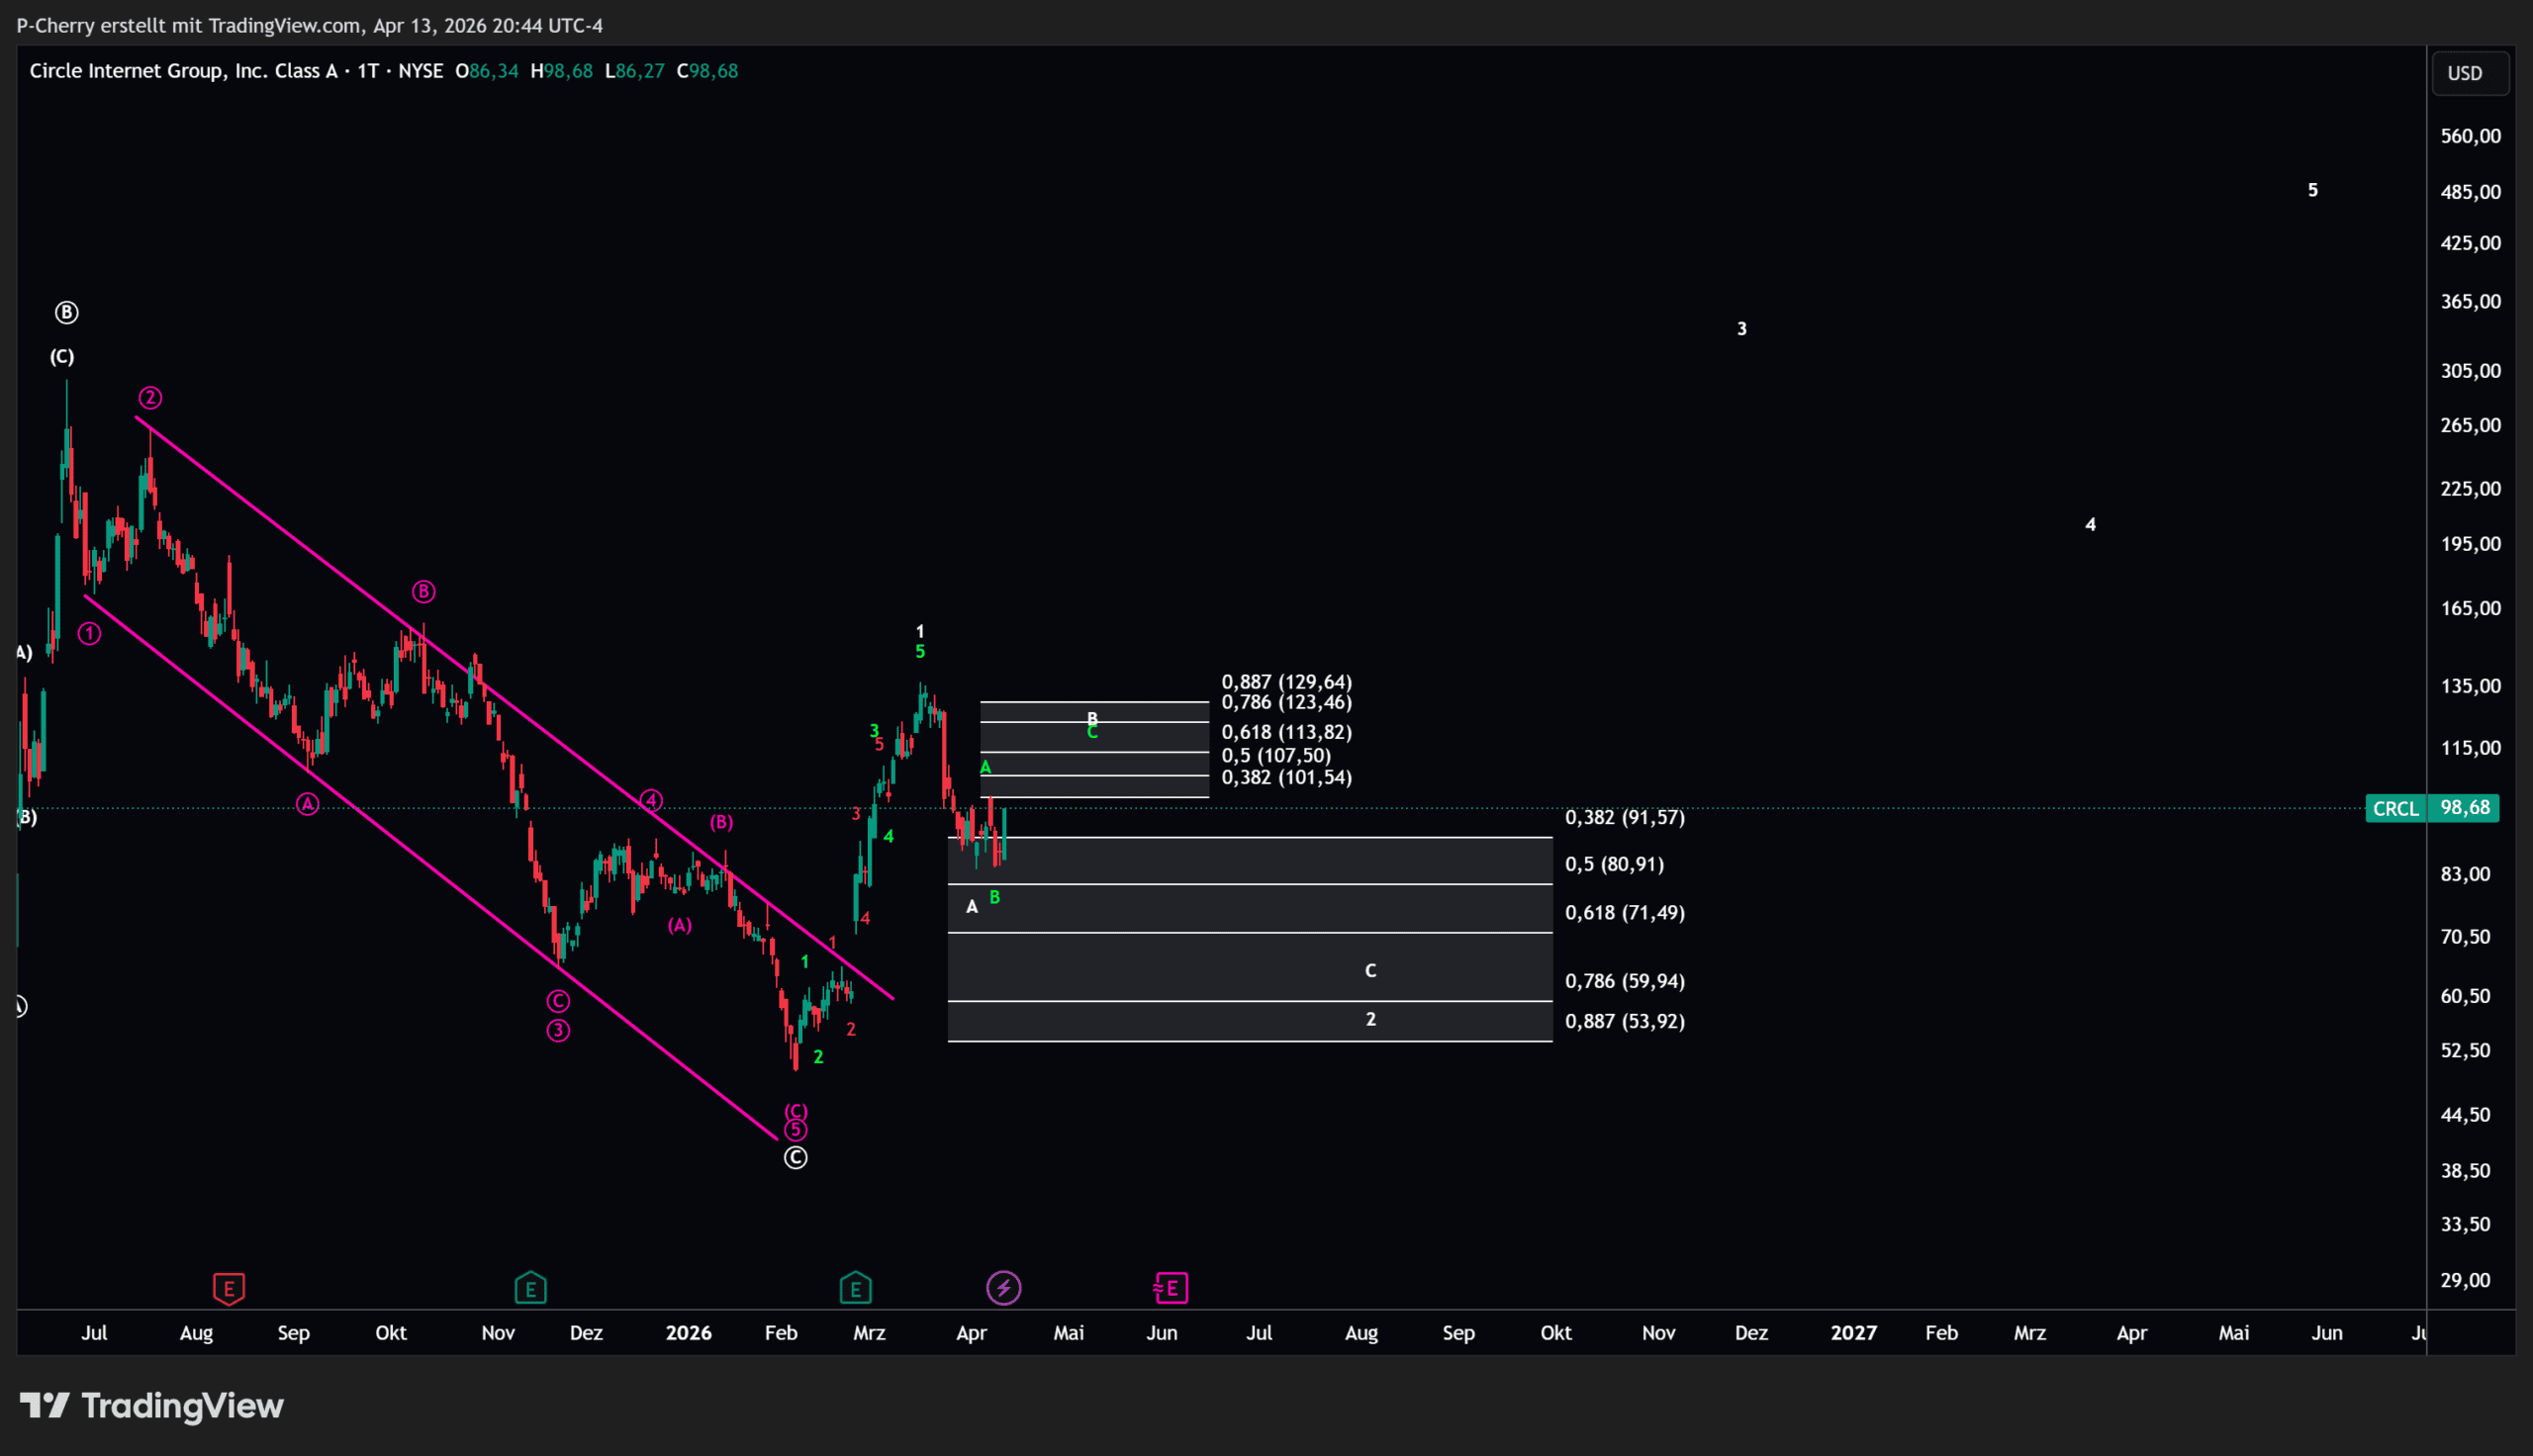
Task: Click the 2026 label on time axis
Action: [688, 1333]
